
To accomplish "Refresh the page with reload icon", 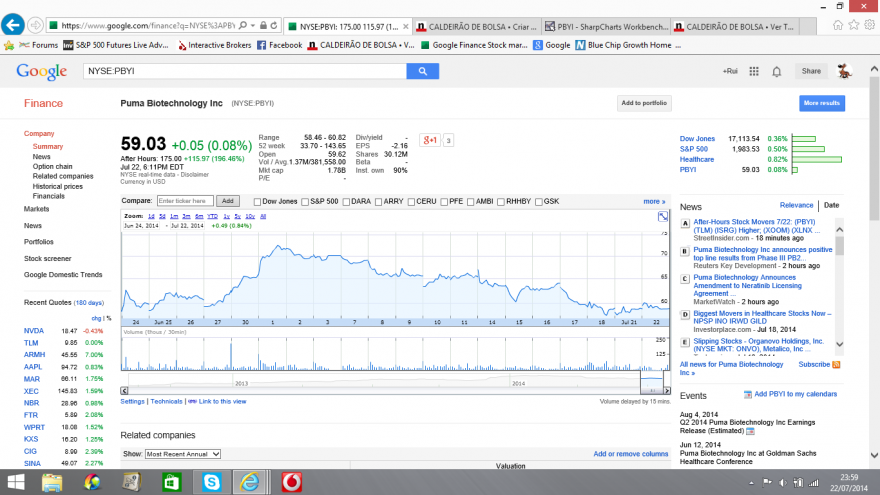I will pyautogui.click(x=274, y=25).
